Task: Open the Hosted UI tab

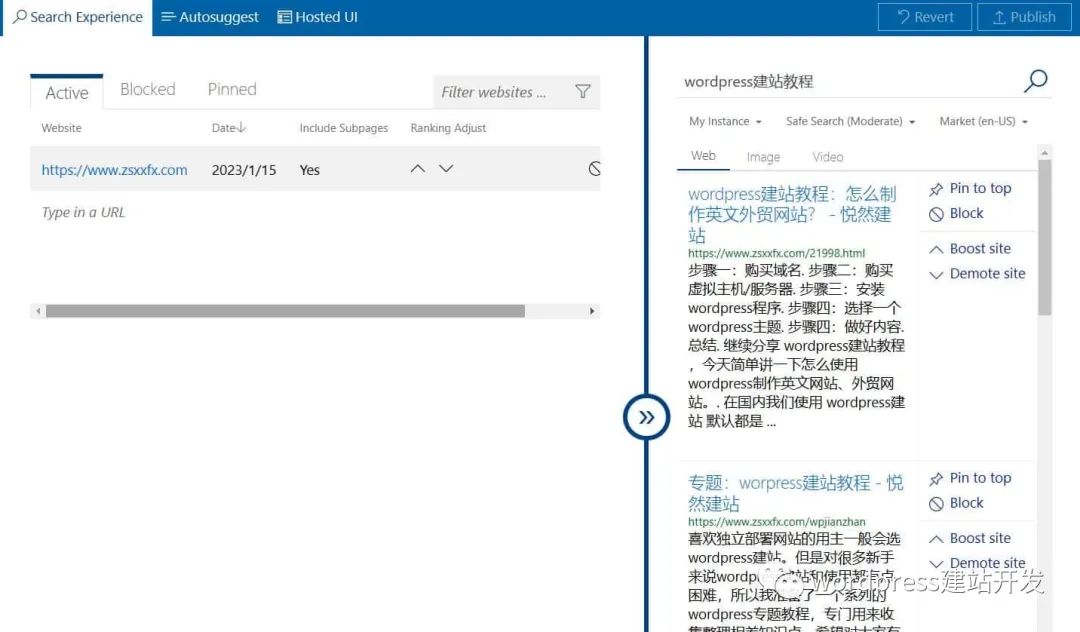Action: click(318, 17)
